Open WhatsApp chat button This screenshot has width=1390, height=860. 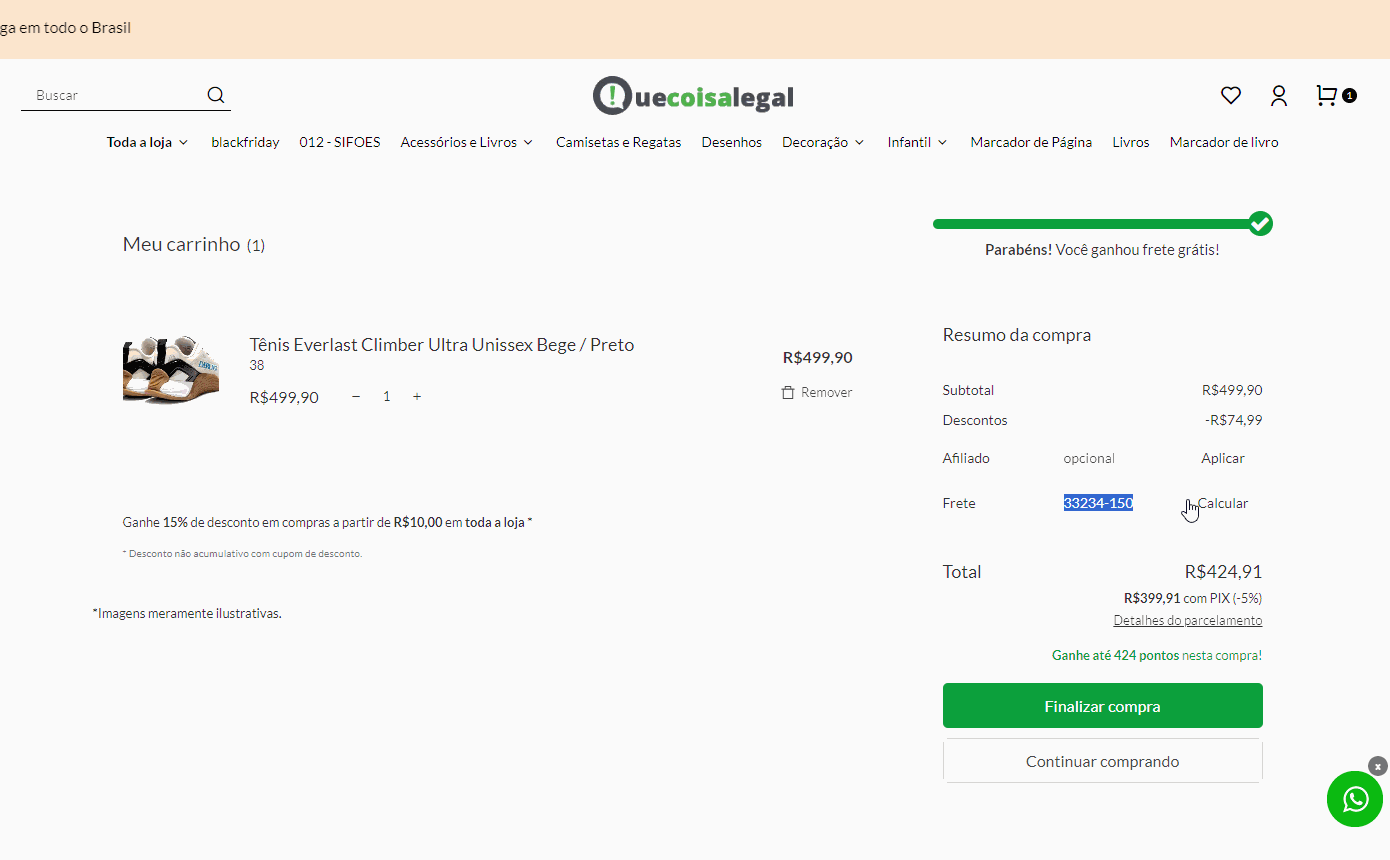1355,799
